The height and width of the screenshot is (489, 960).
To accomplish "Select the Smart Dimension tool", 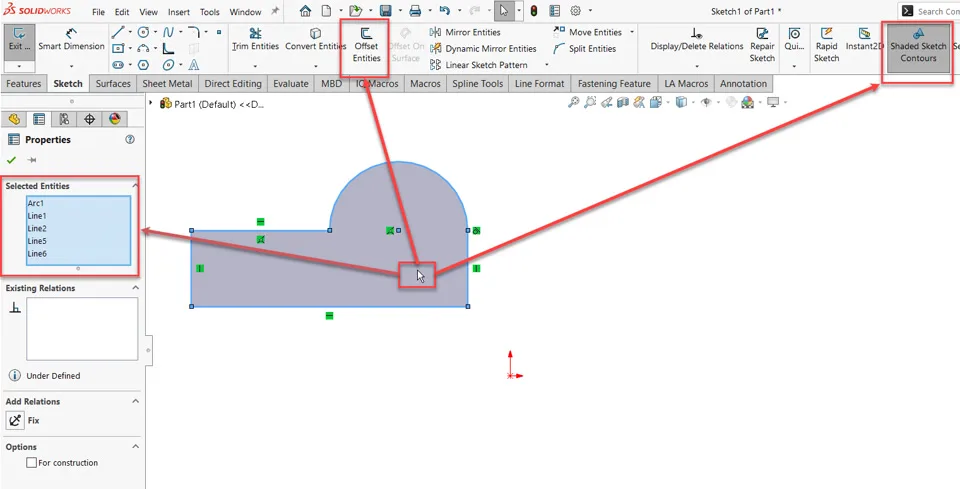I will (x=71, y=40).
